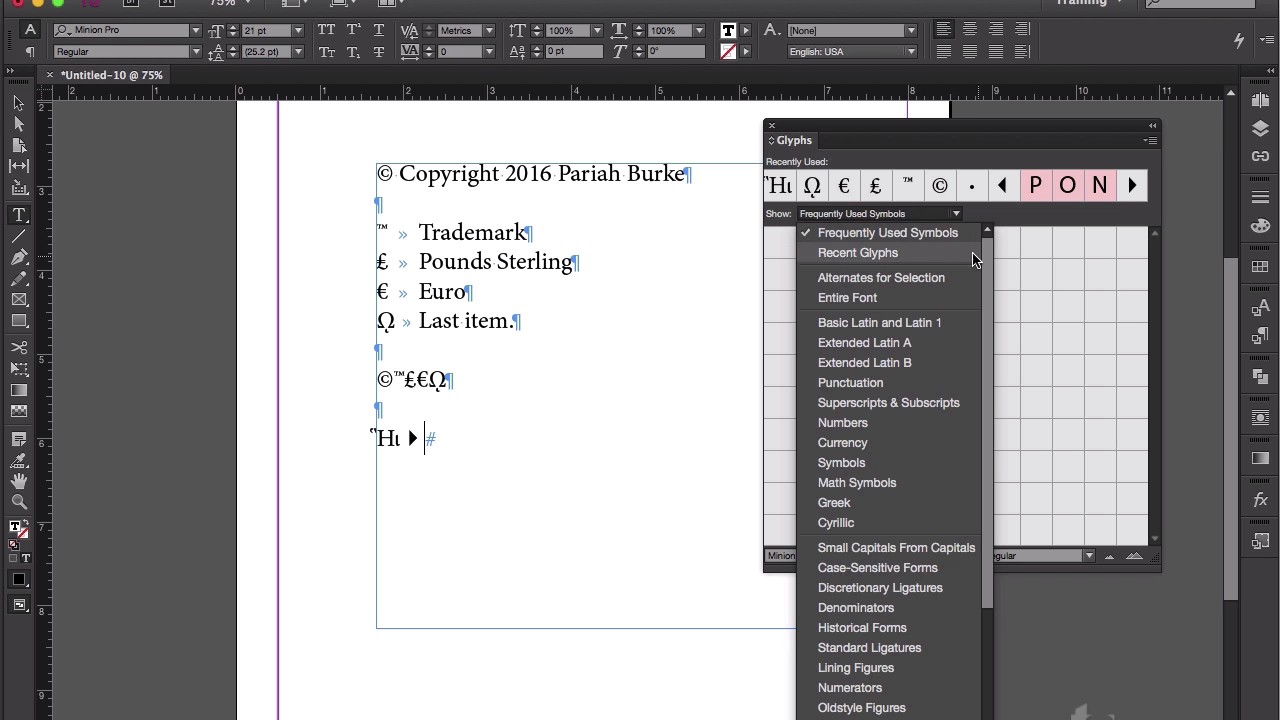Select the Note tool
Image resolution: width=1280 pixels, height=720 pixels.
18,439
